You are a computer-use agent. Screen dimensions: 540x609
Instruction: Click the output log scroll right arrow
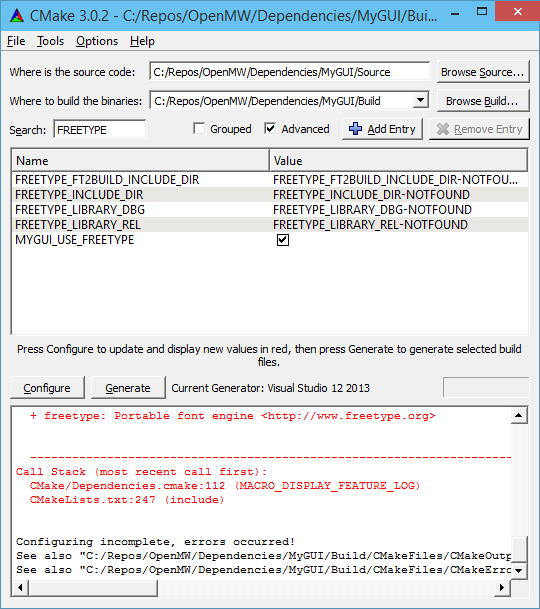pyautogui.click(x=502, y=587)
